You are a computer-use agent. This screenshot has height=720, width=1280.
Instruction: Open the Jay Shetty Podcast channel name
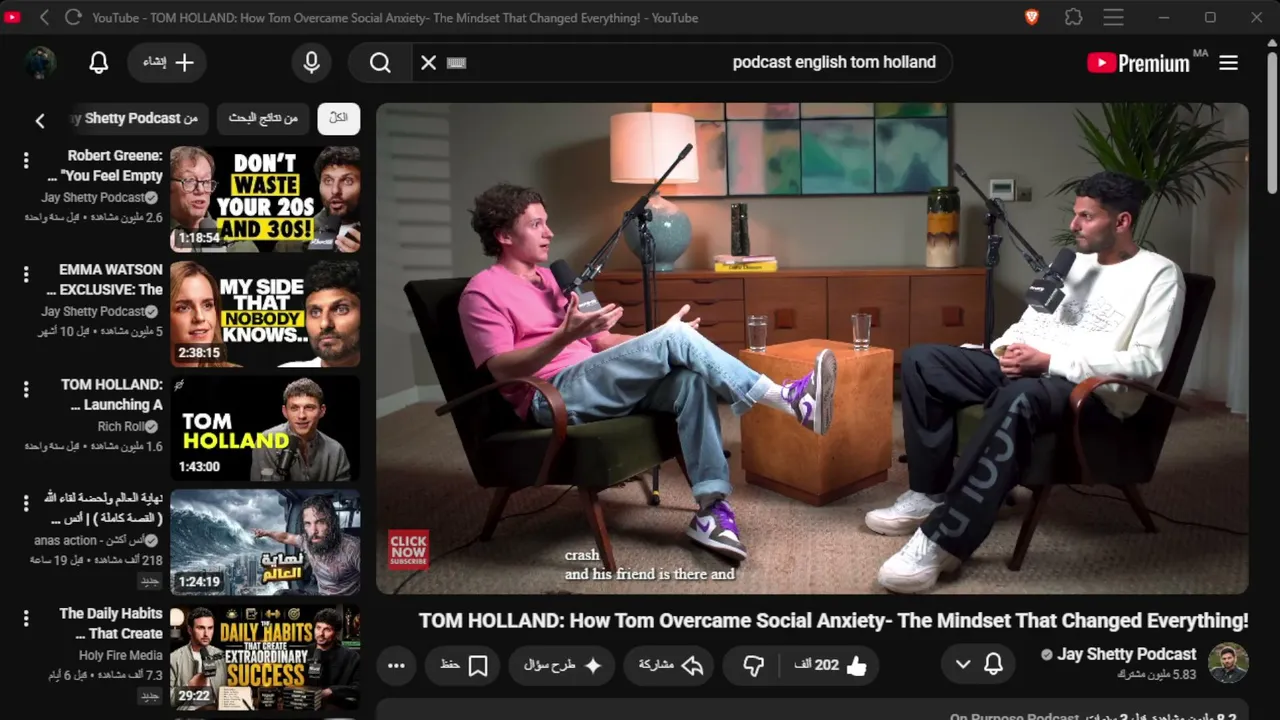(x=1126, y=654)
